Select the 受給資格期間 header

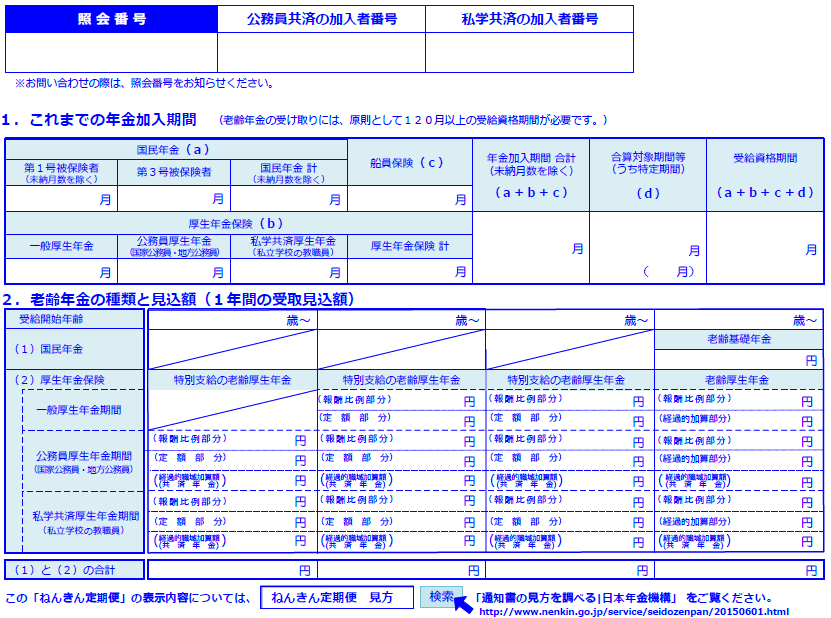coord(765,175)
